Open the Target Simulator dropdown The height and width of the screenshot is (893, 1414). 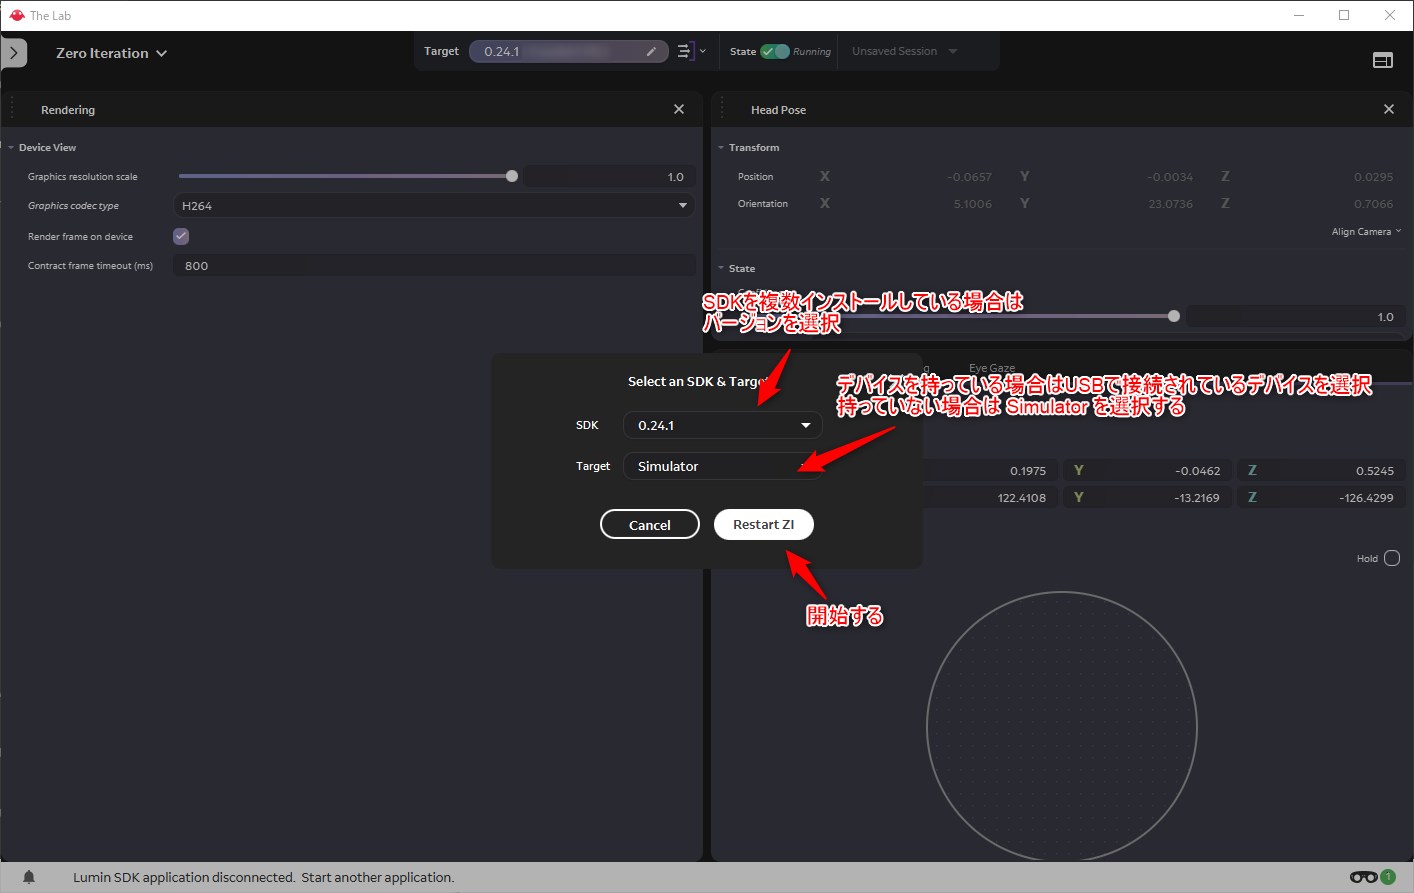point(723,466)
